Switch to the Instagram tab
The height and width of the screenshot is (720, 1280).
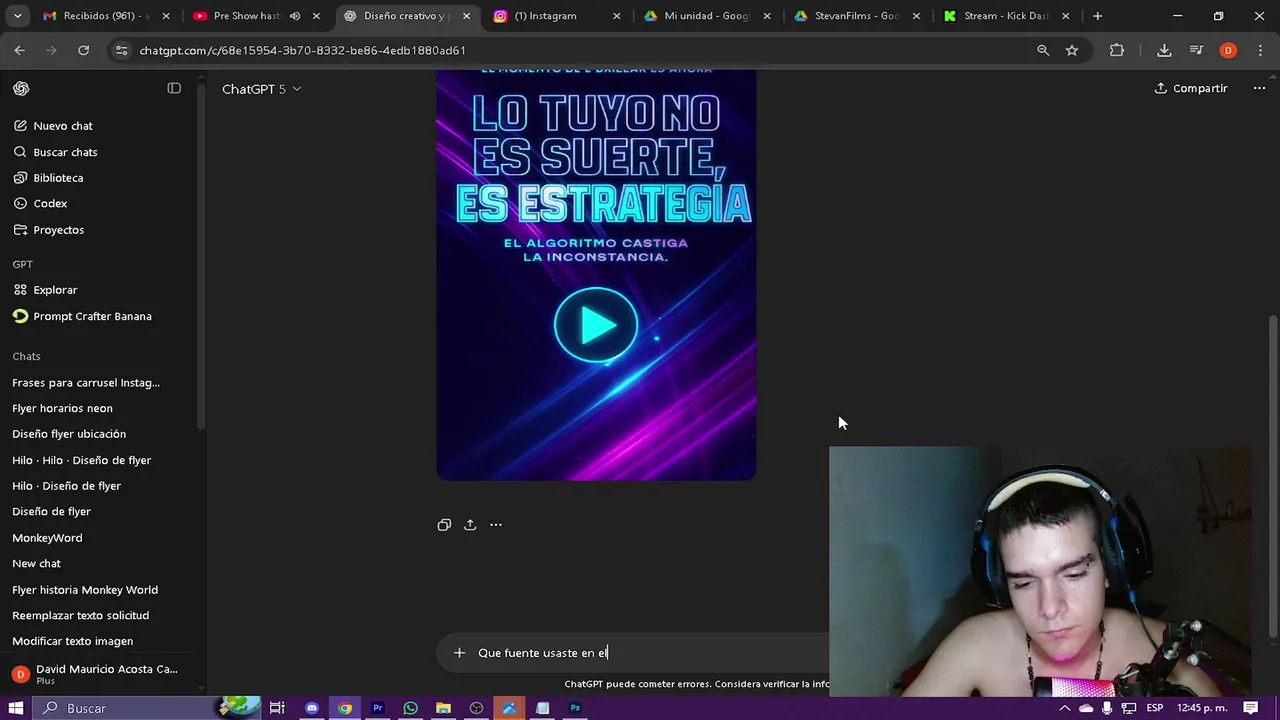point(546,16)
